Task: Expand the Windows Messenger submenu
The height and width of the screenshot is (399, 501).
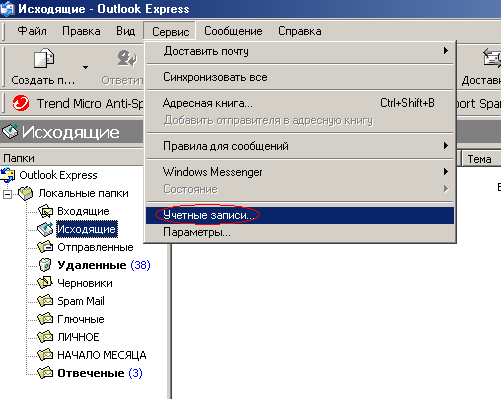Action: click(300, 172)
